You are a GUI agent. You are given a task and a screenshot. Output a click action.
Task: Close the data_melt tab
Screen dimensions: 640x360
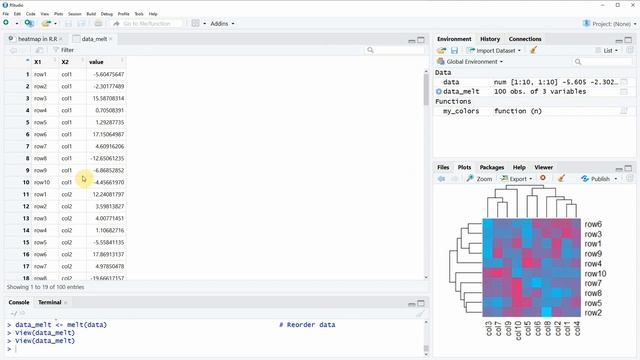point(111,39)
